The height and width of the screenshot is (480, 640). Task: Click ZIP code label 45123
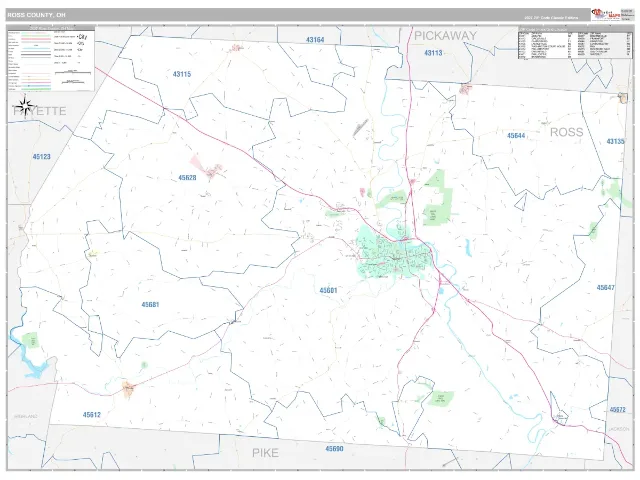coord(42,156)
